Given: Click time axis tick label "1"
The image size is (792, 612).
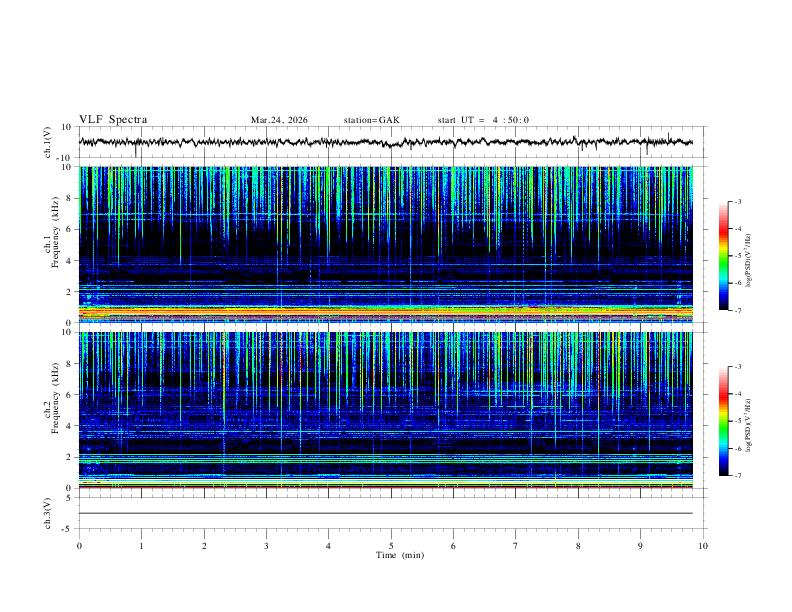Looking at the screenshot, I should [141, 546].
